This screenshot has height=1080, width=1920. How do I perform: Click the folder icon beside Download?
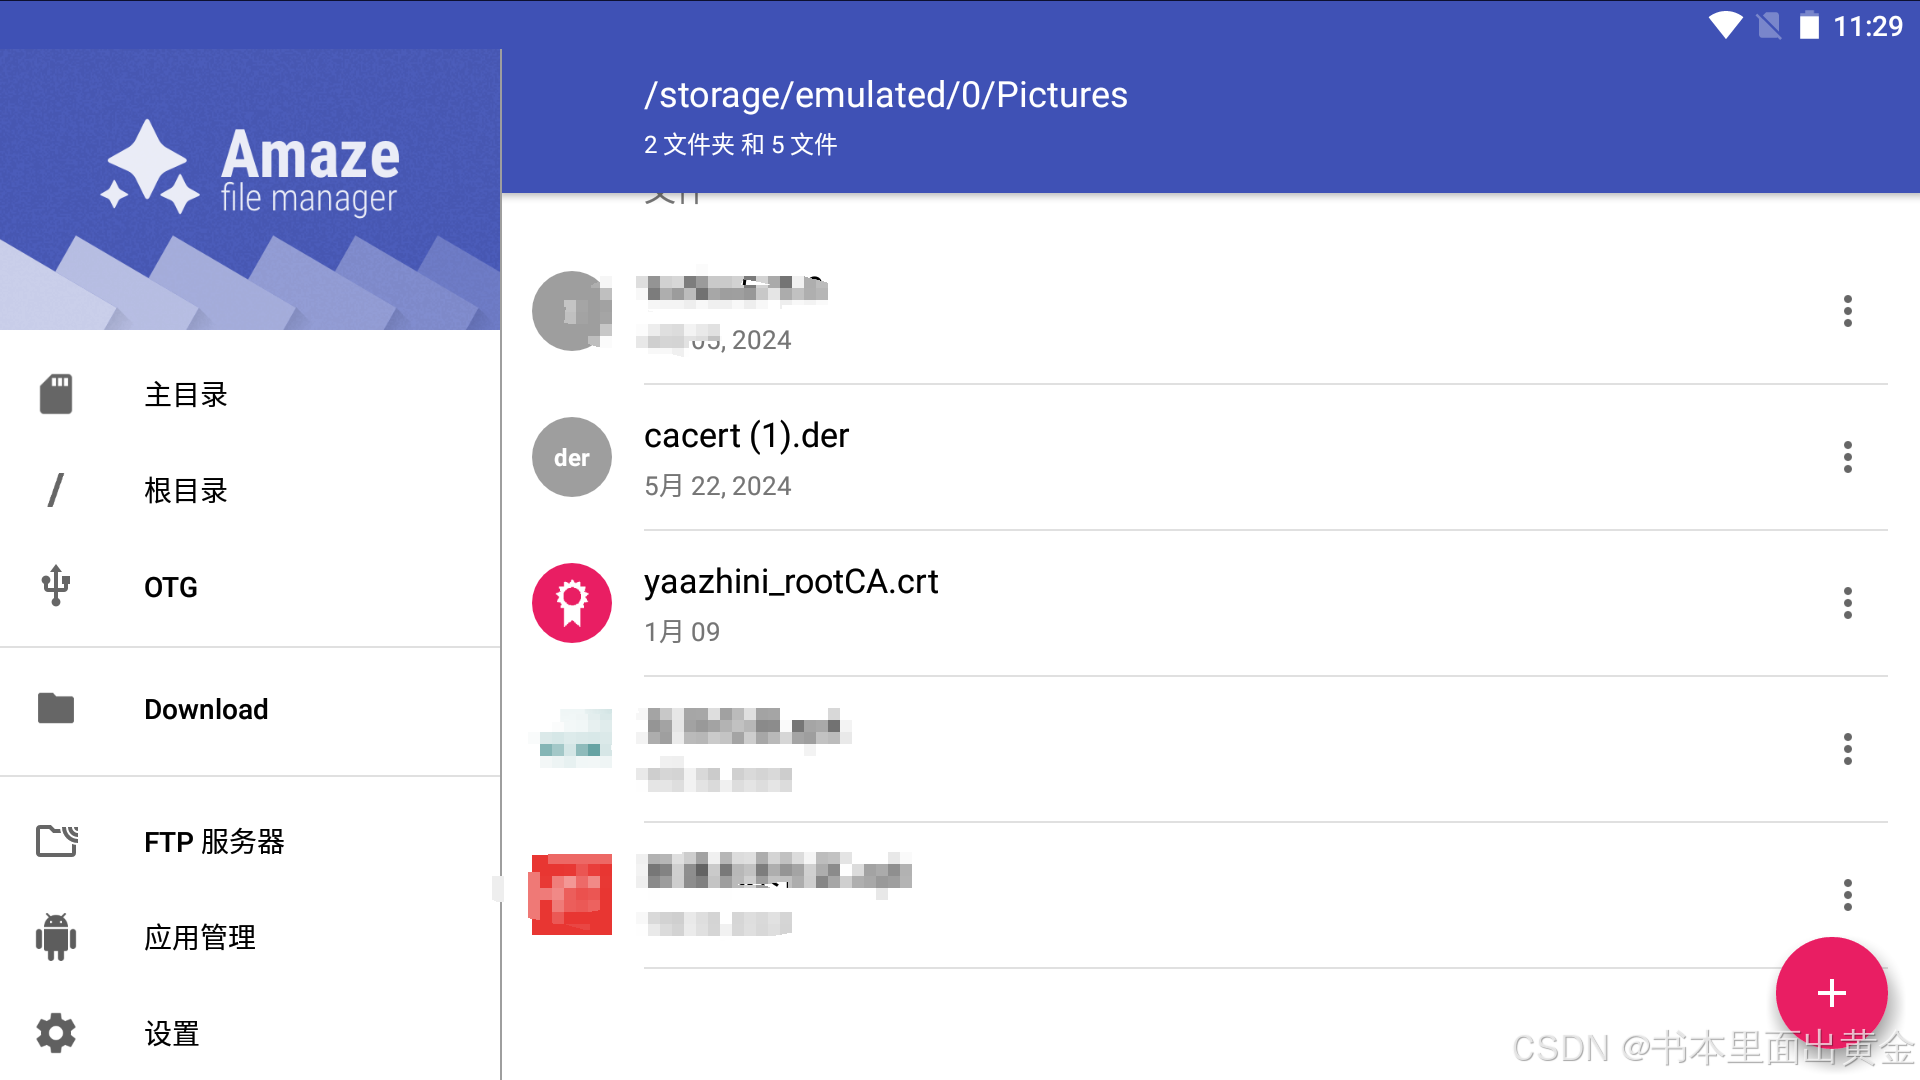[56, 708]
